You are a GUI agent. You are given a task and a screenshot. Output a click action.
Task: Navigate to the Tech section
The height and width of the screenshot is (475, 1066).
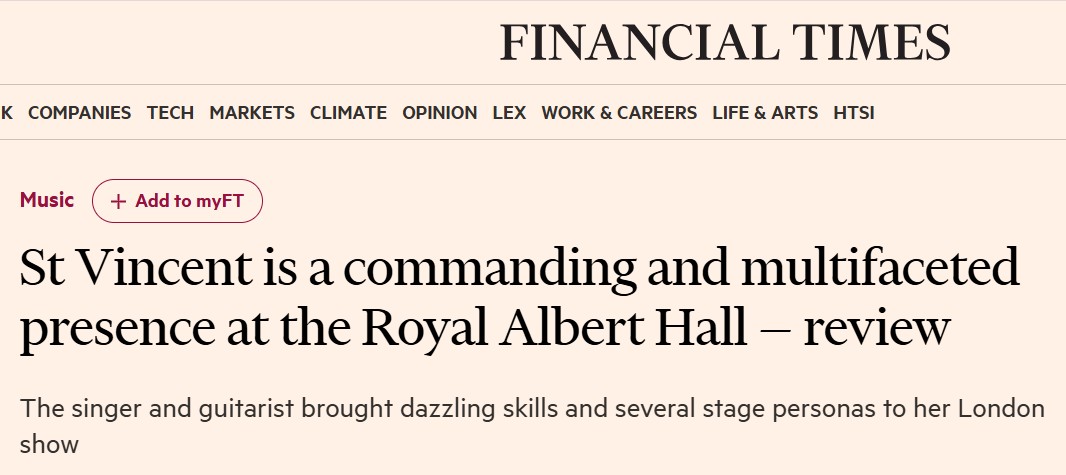click(170, 113)
